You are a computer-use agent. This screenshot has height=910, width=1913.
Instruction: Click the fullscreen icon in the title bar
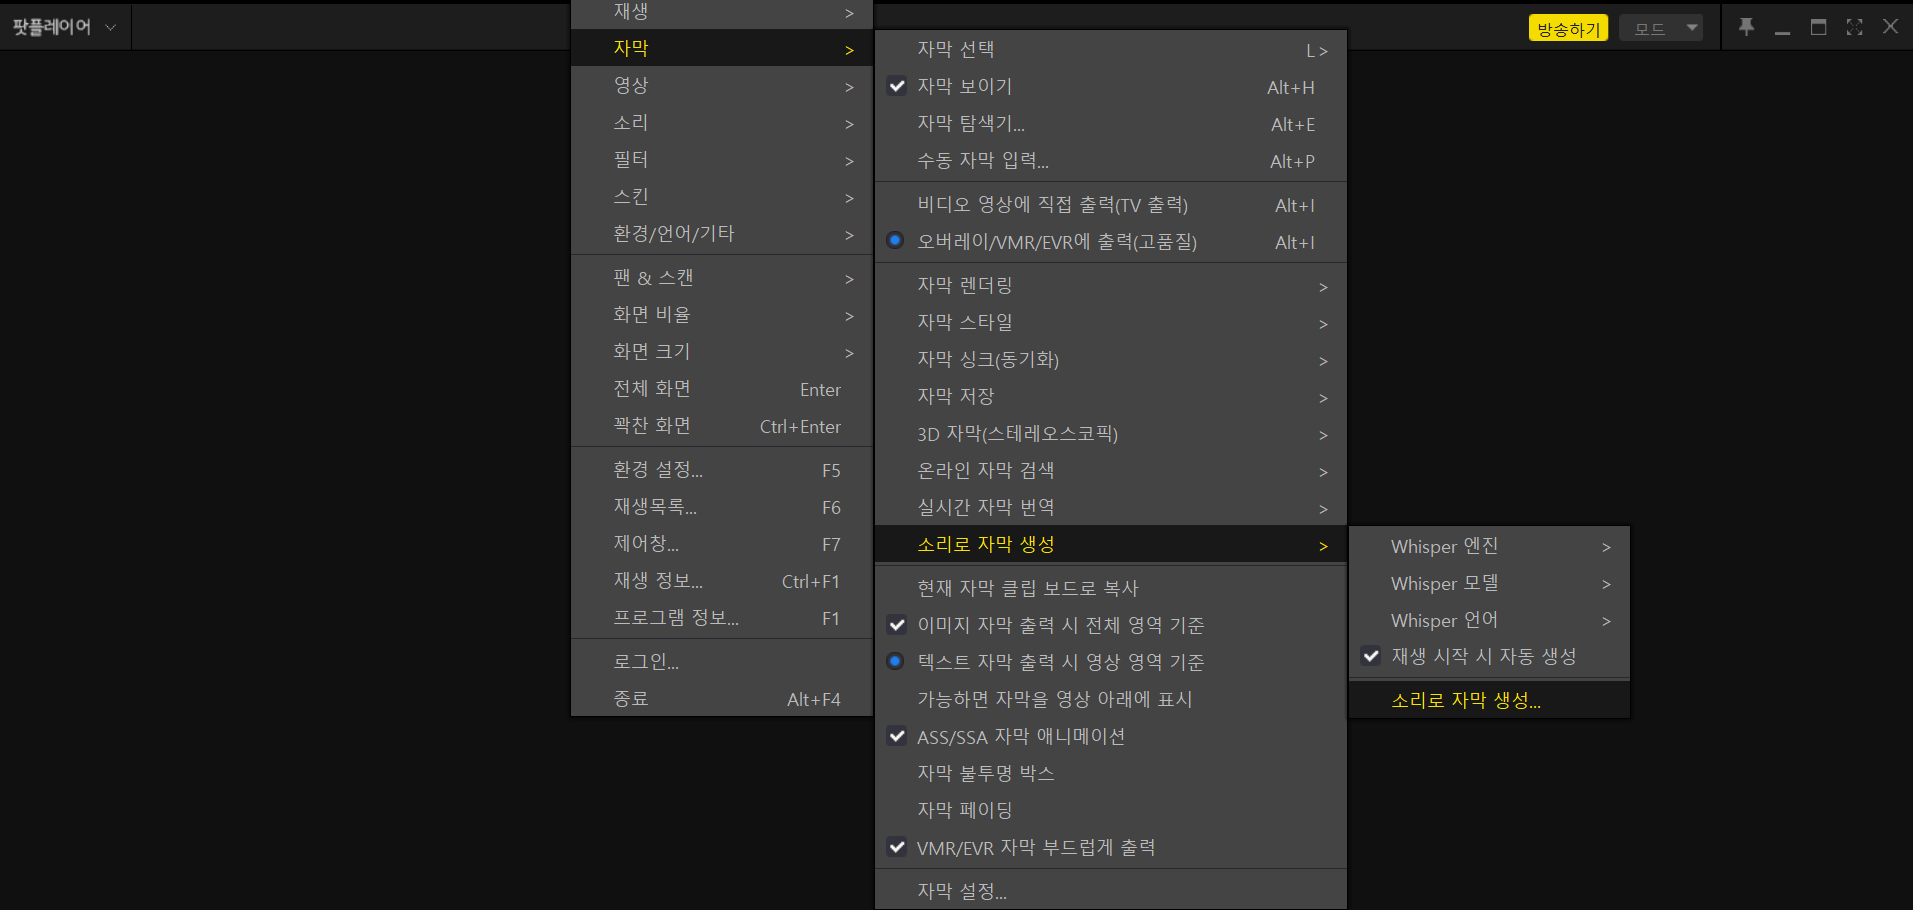[x=1855, y=27]
